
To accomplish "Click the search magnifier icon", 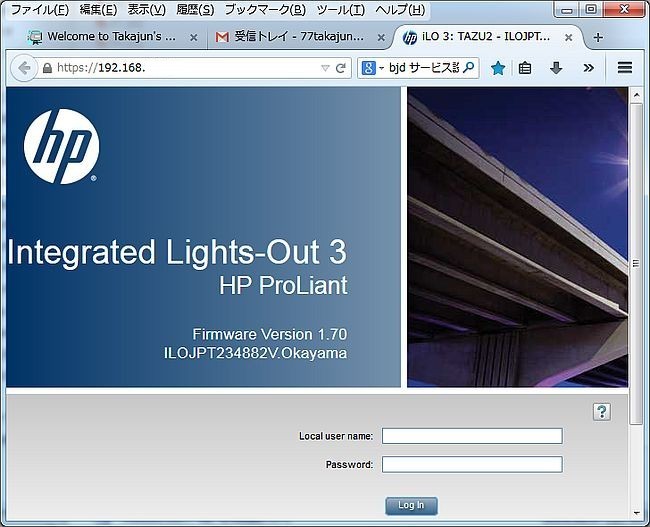I will click(468, 68).
